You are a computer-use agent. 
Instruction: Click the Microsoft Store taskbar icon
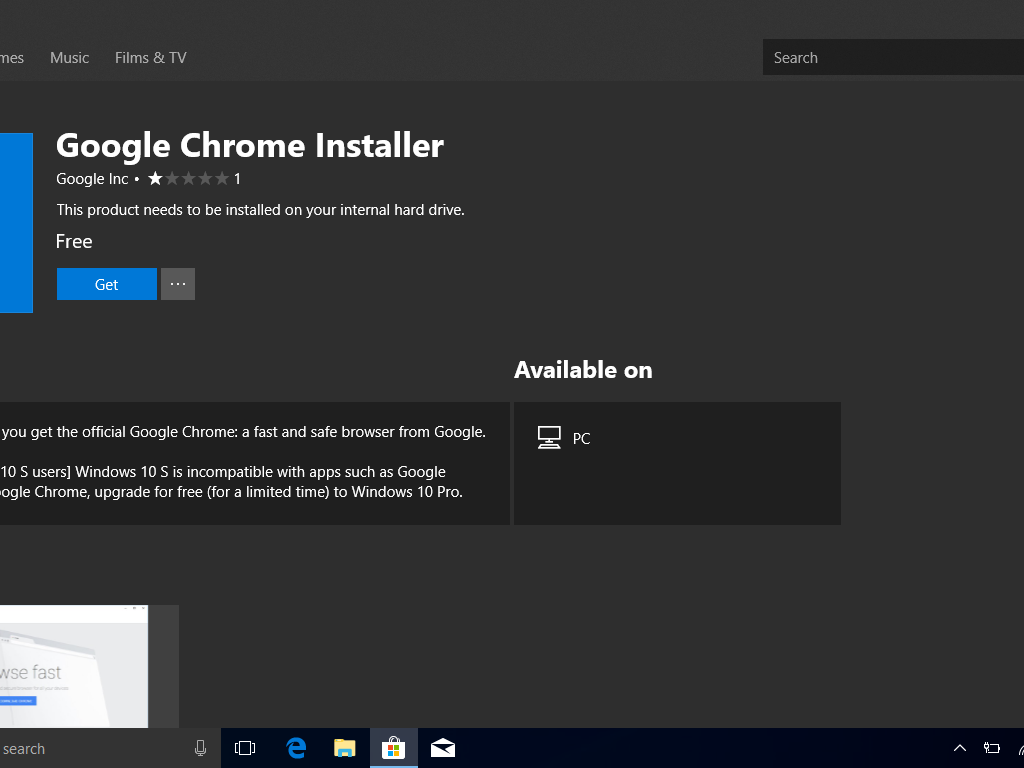pyautogui.click(x=394, y=748)
